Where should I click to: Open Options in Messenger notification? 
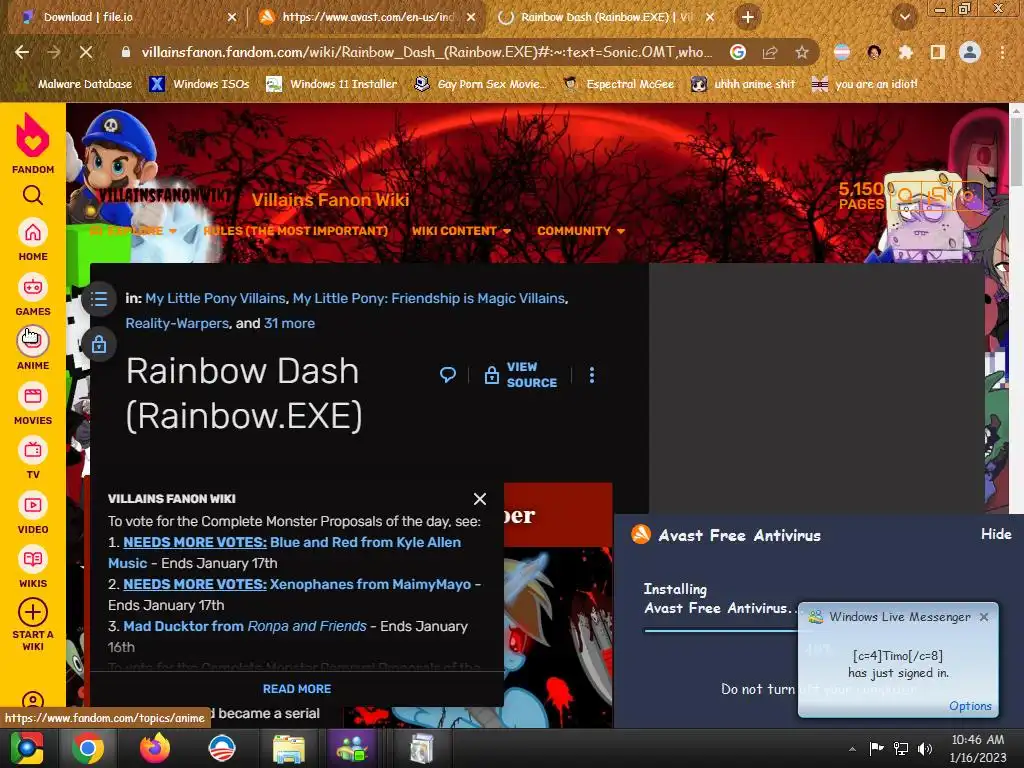click(x=970, y=706)
